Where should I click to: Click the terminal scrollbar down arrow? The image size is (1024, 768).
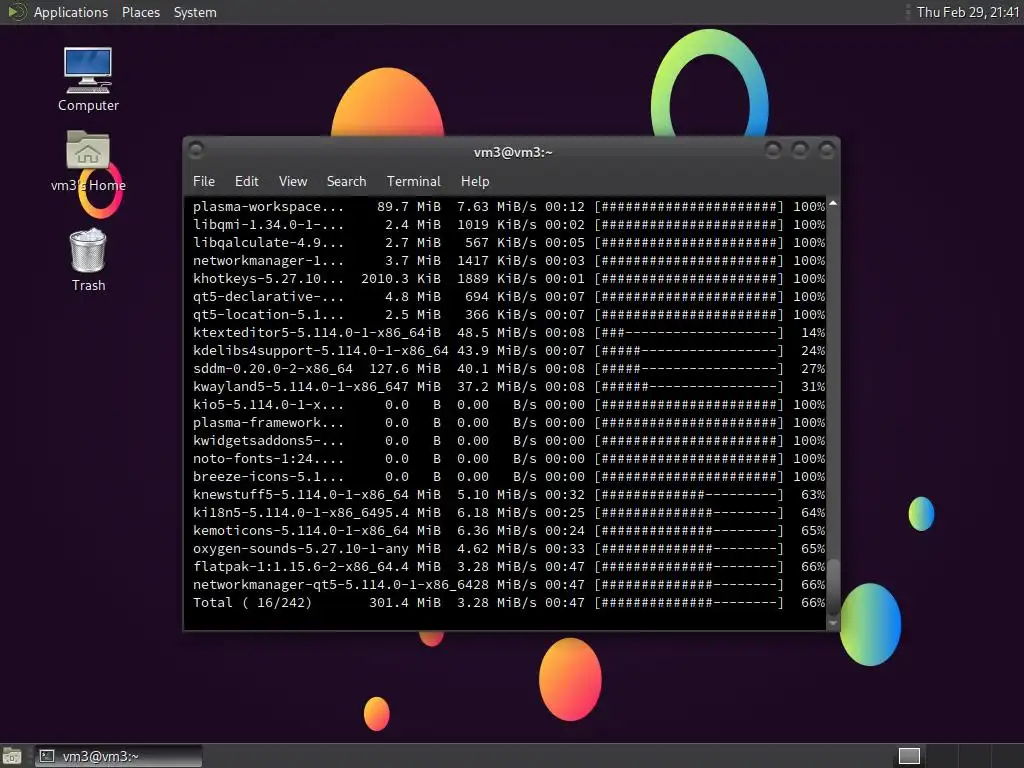pos(833,622)
